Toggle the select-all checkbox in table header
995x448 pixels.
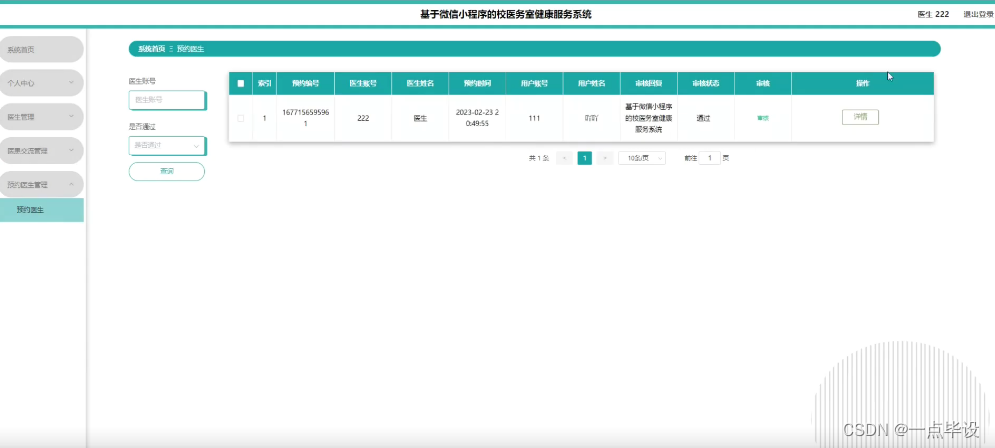(241, 83)
